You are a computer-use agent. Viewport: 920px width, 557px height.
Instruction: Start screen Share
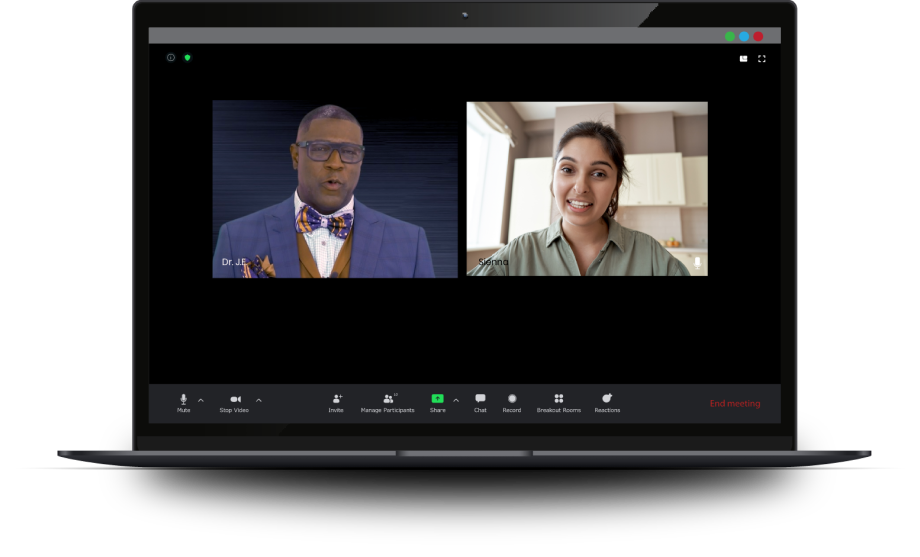pos(438,403)
